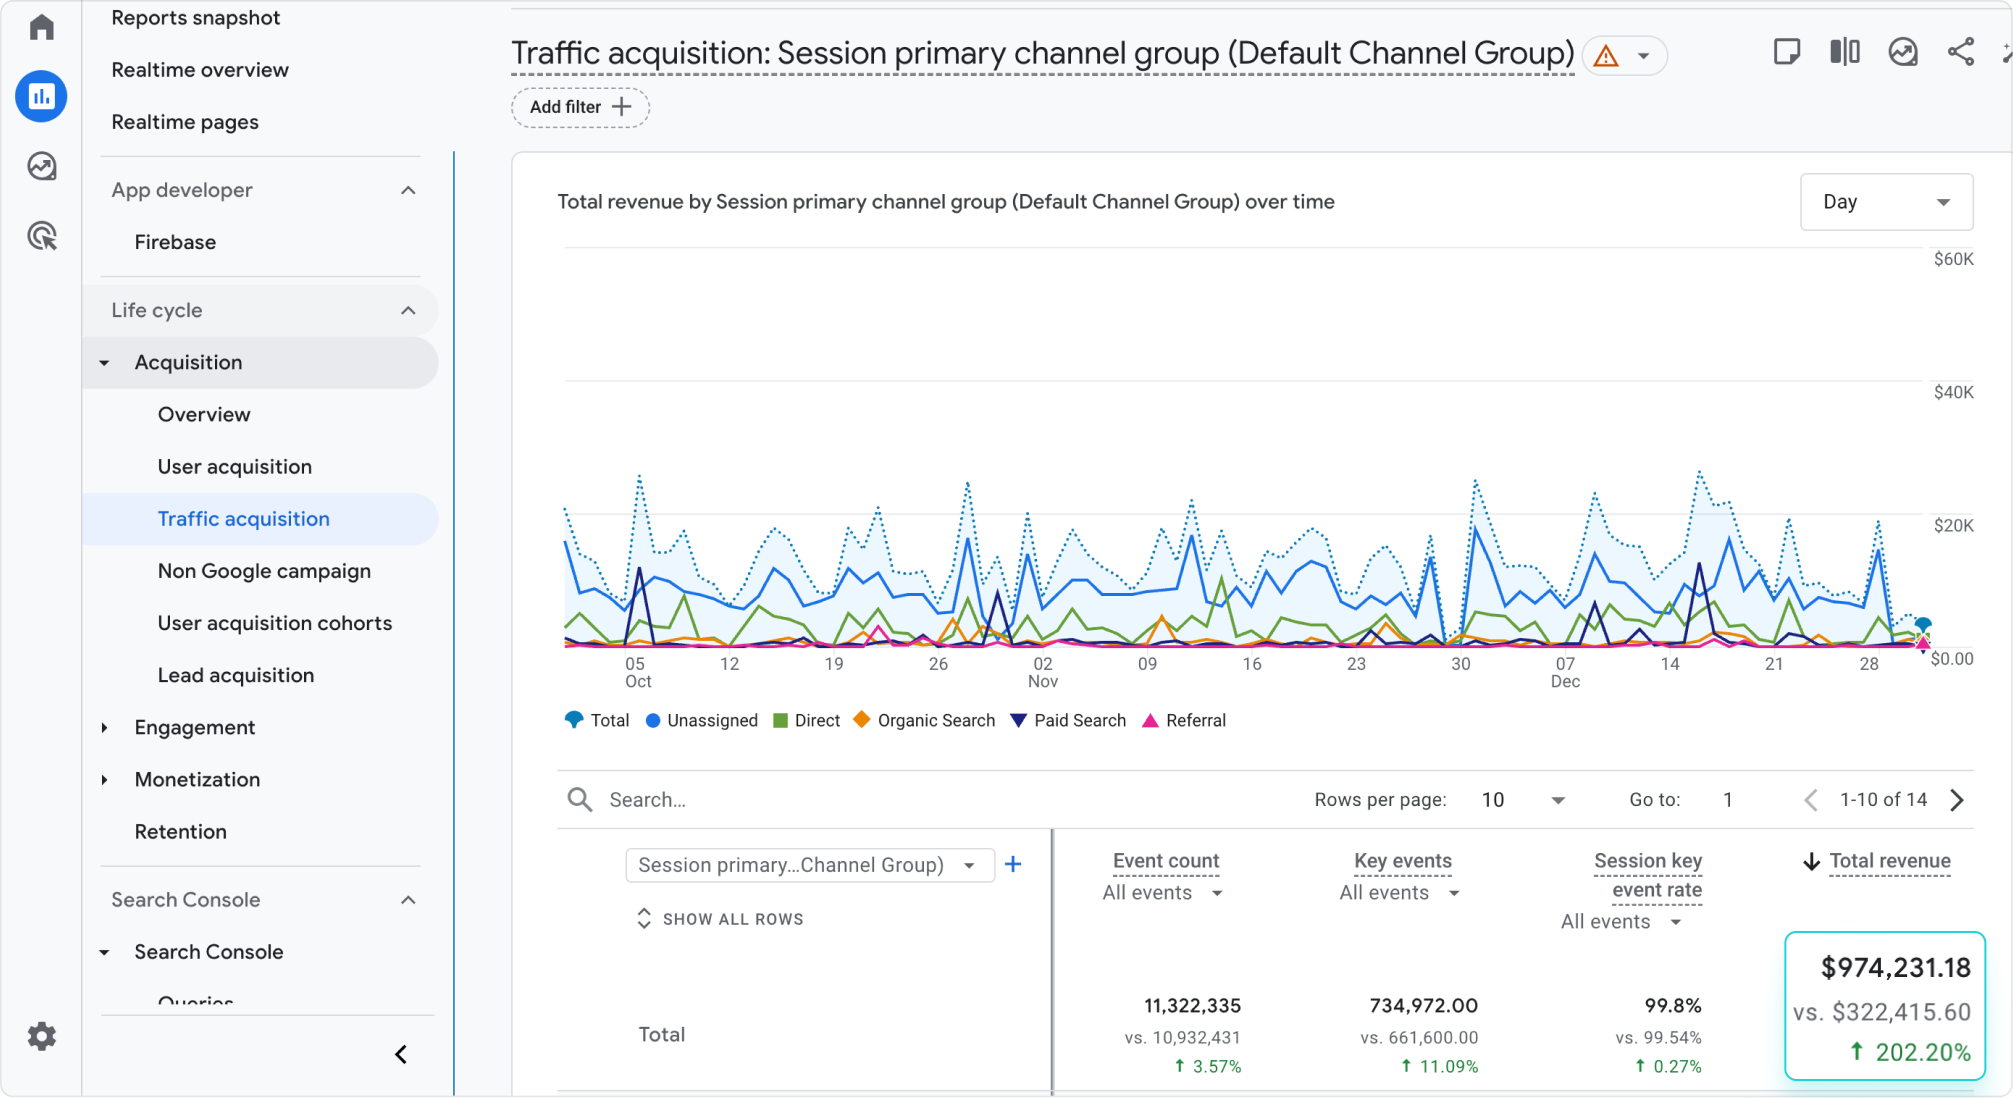Image resolution: width=2013 pixels, height=1098 pixels.
Task: Open the User acquisition report
Action: click(234, 466)
